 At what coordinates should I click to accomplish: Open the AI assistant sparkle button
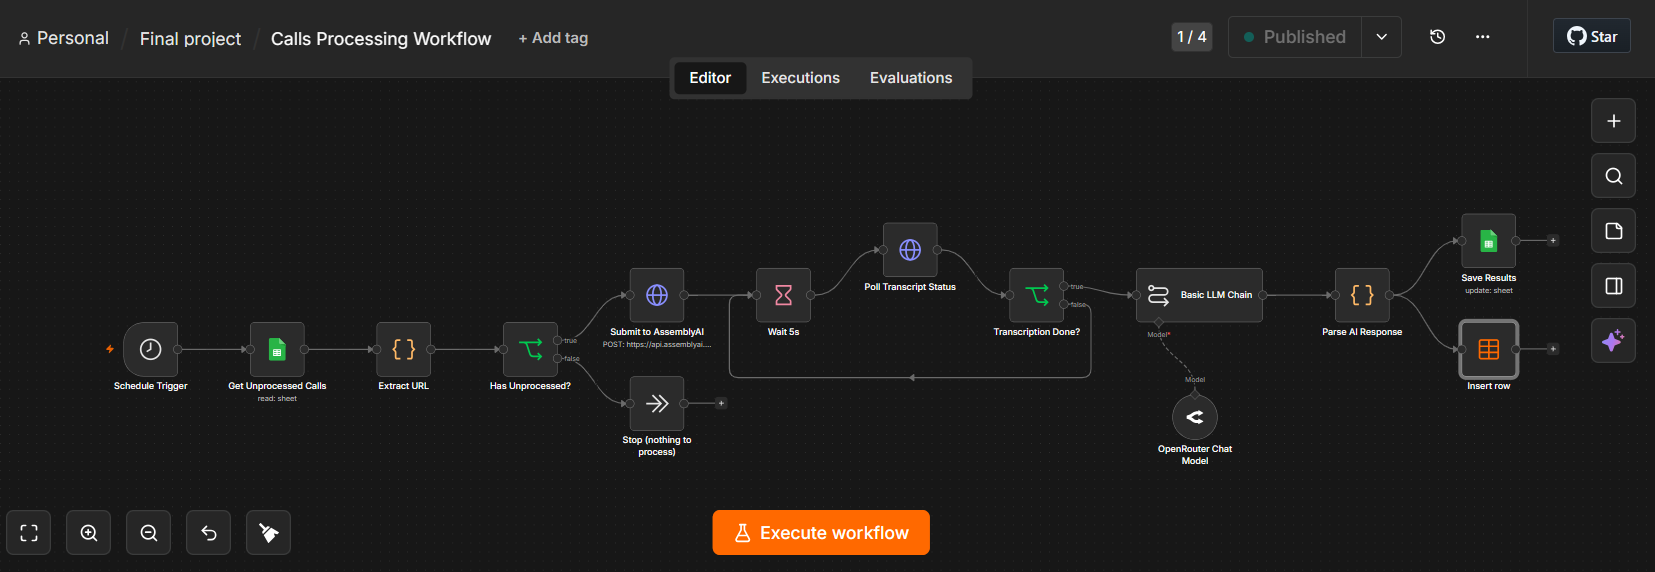(1613, 341)
